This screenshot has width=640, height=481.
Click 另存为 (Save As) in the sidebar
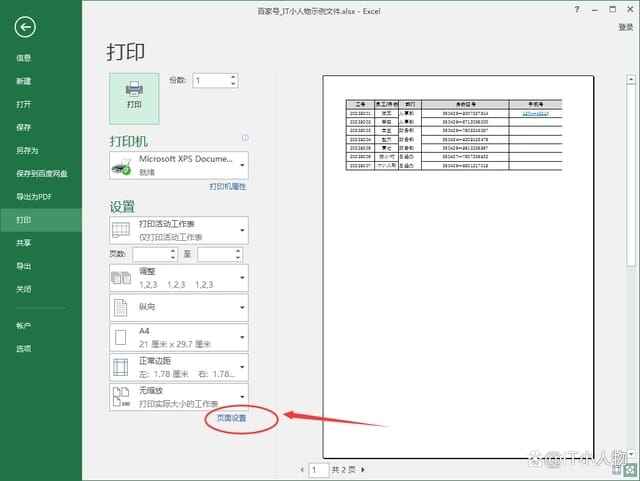pos(27,151)
